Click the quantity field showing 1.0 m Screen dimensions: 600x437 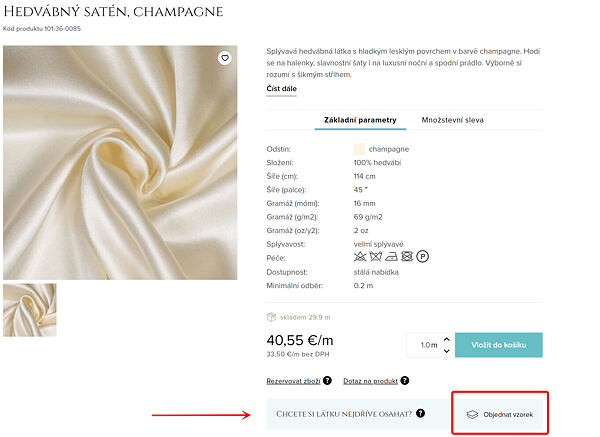pyautogui.click(x=430, y=345)
